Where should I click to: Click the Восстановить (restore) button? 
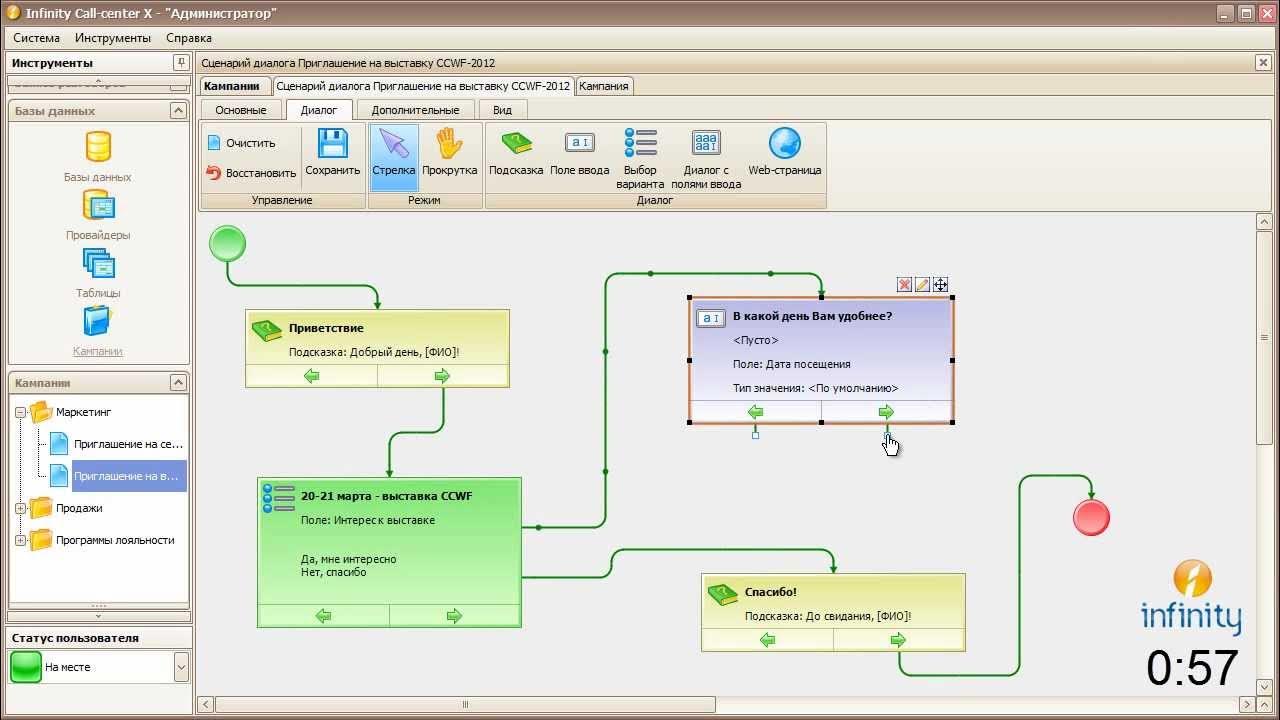pos(251,172)
